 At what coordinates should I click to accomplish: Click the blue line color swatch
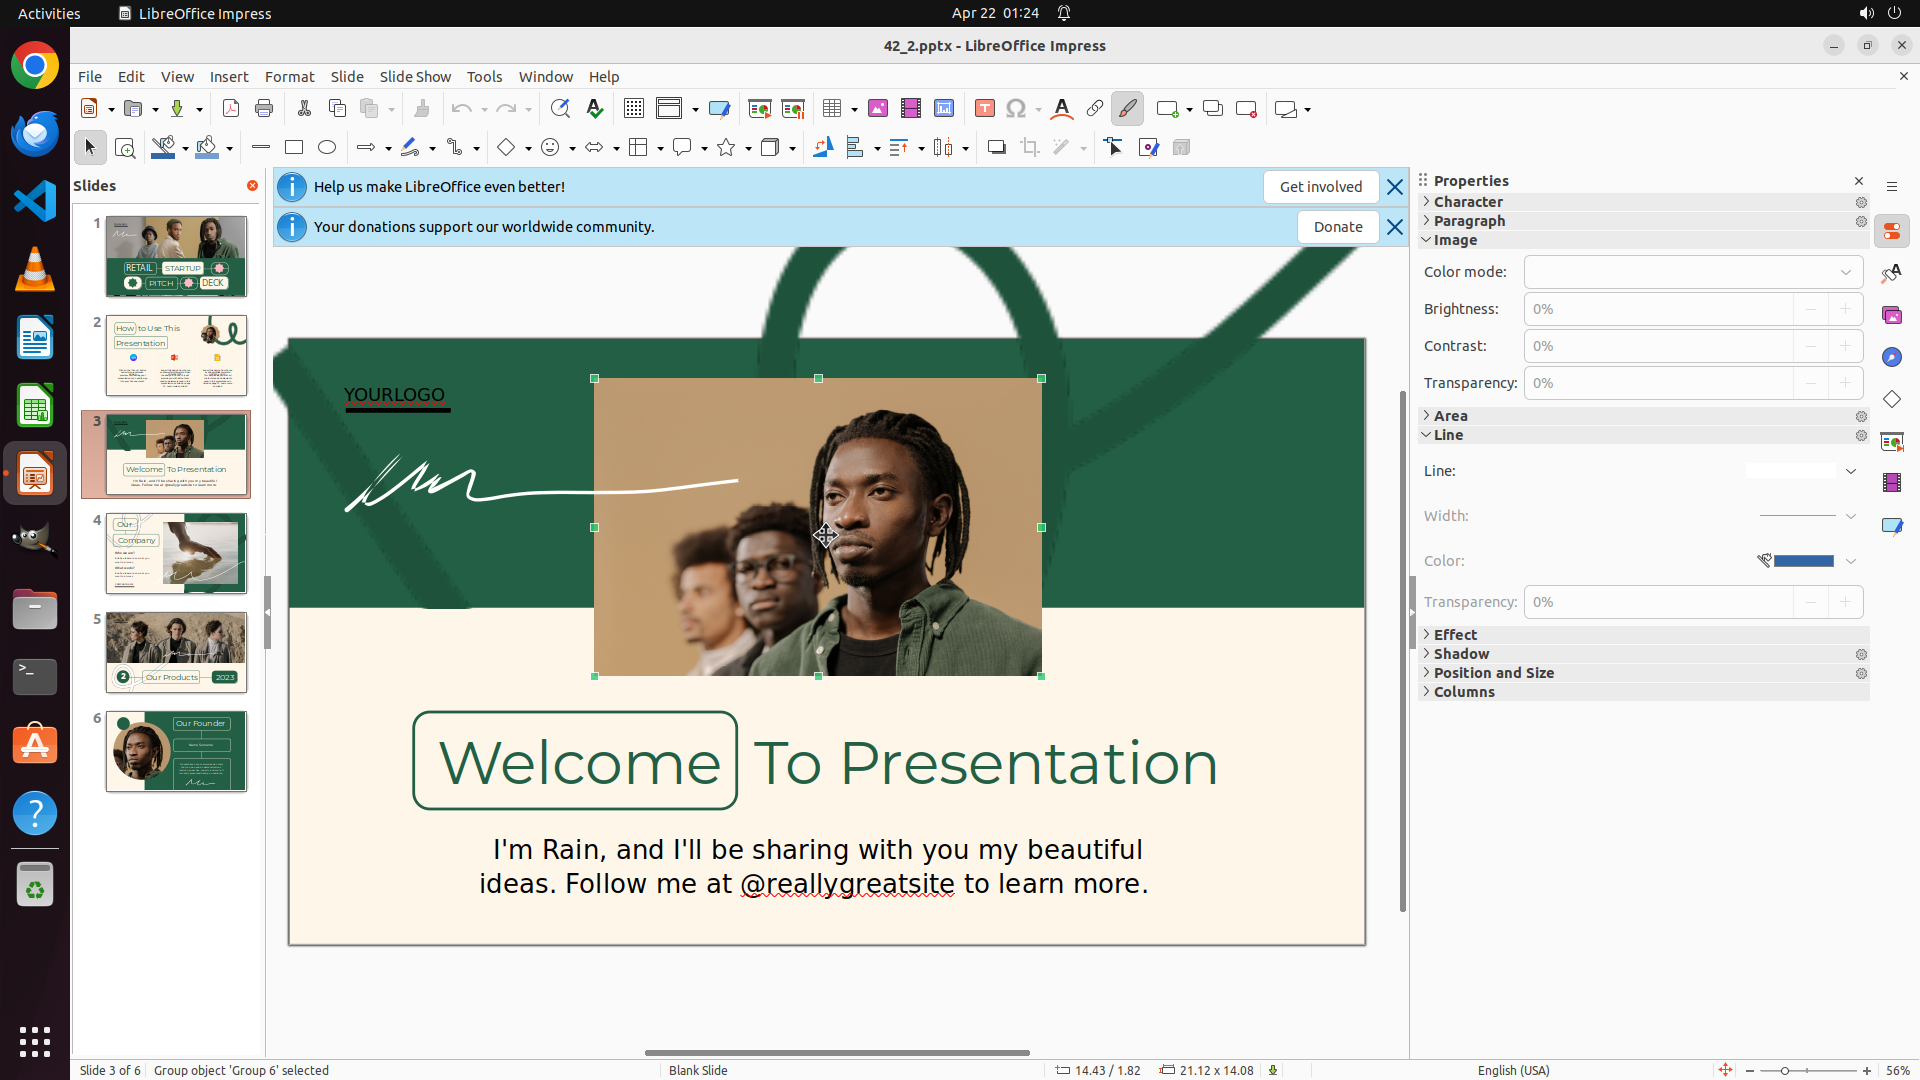(x=1803, y=561)
